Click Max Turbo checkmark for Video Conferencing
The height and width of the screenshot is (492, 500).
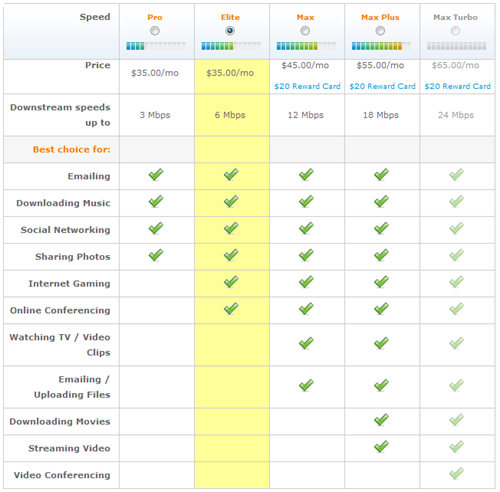point(456,473)
